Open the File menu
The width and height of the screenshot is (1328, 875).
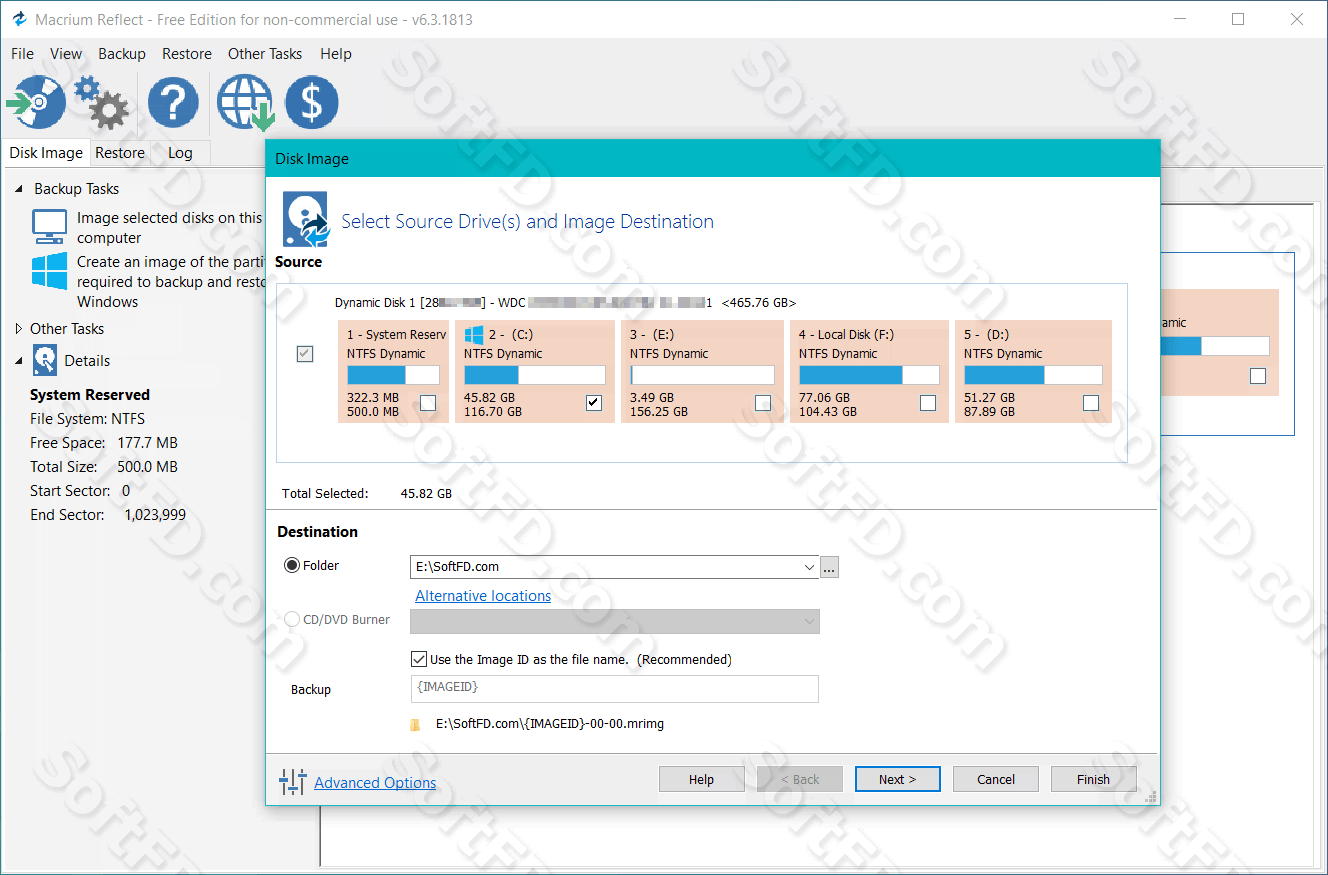pyautogui.click(x=22, y=54)
